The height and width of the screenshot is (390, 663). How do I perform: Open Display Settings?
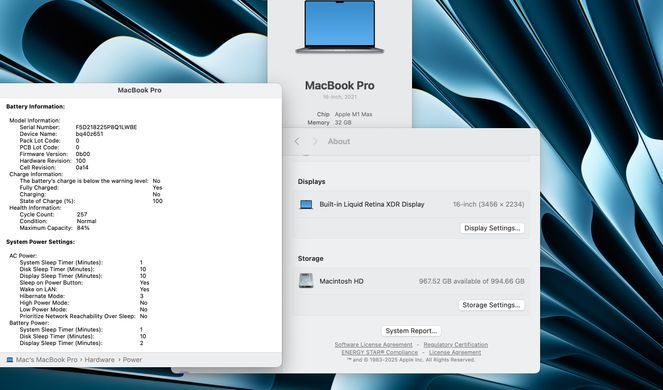pos(492,228)
